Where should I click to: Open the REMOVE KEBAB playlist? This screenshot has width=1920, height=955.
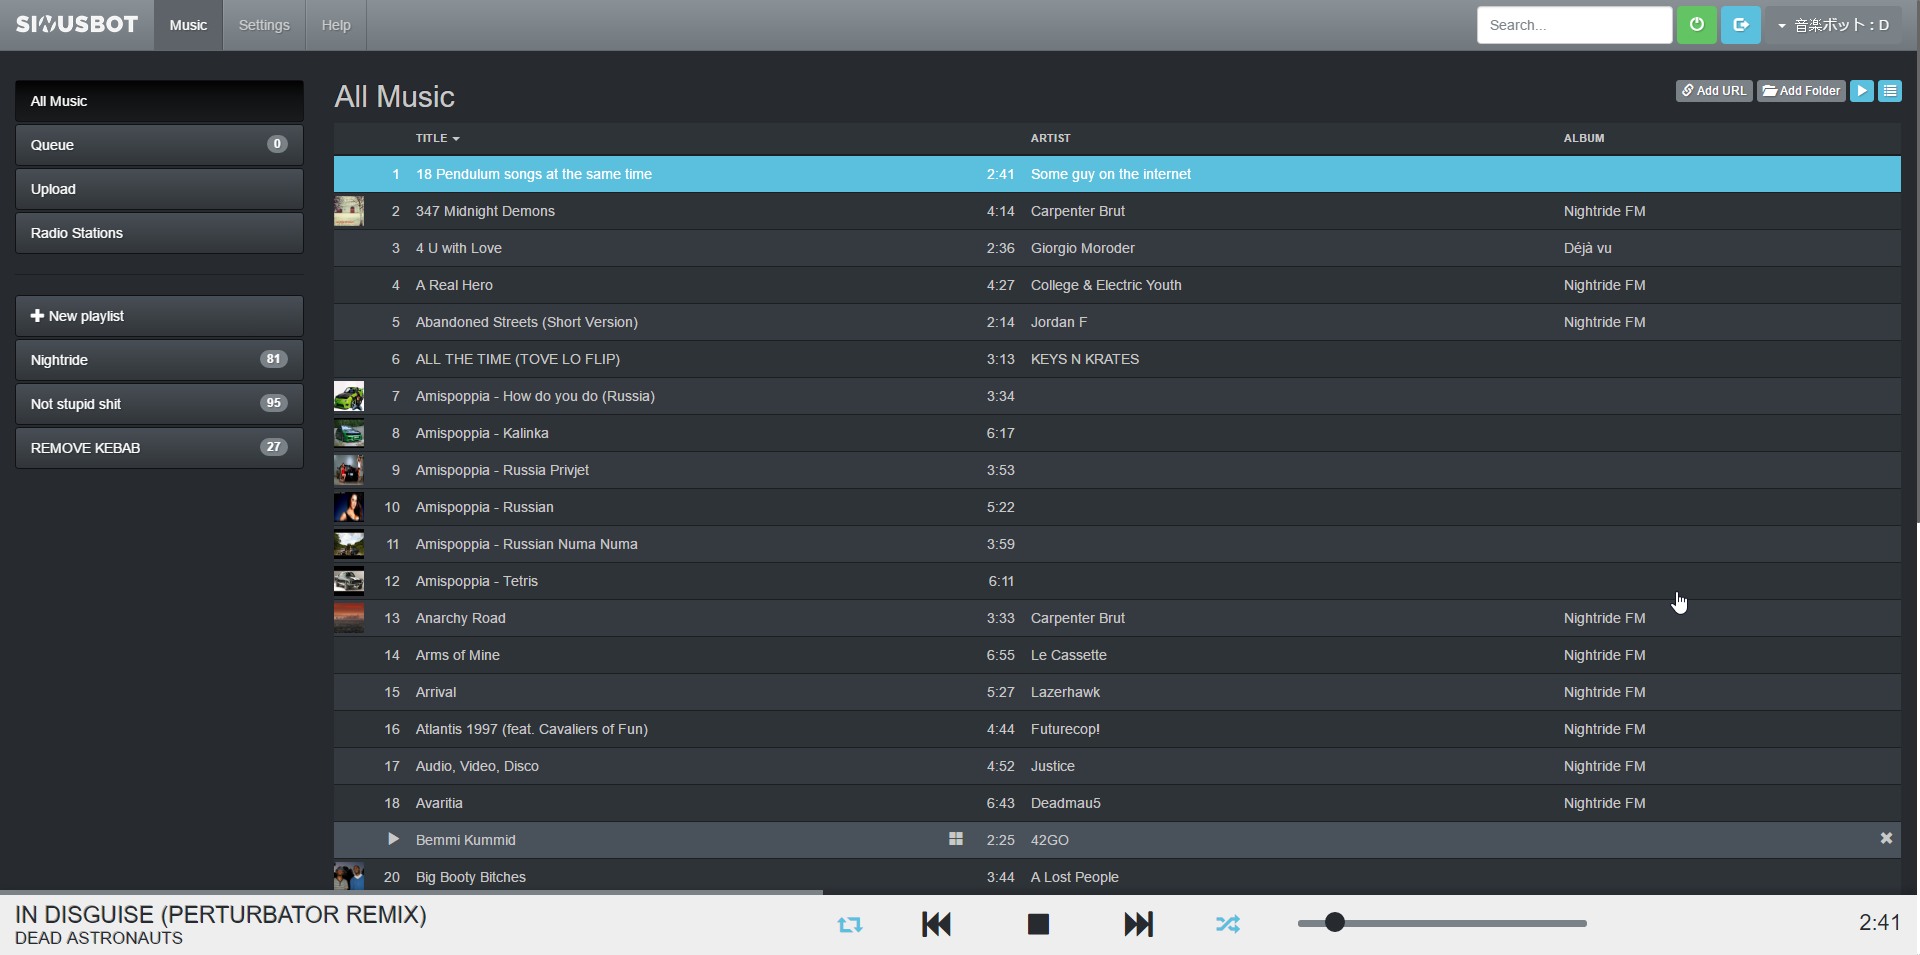(x=159, y=448)
